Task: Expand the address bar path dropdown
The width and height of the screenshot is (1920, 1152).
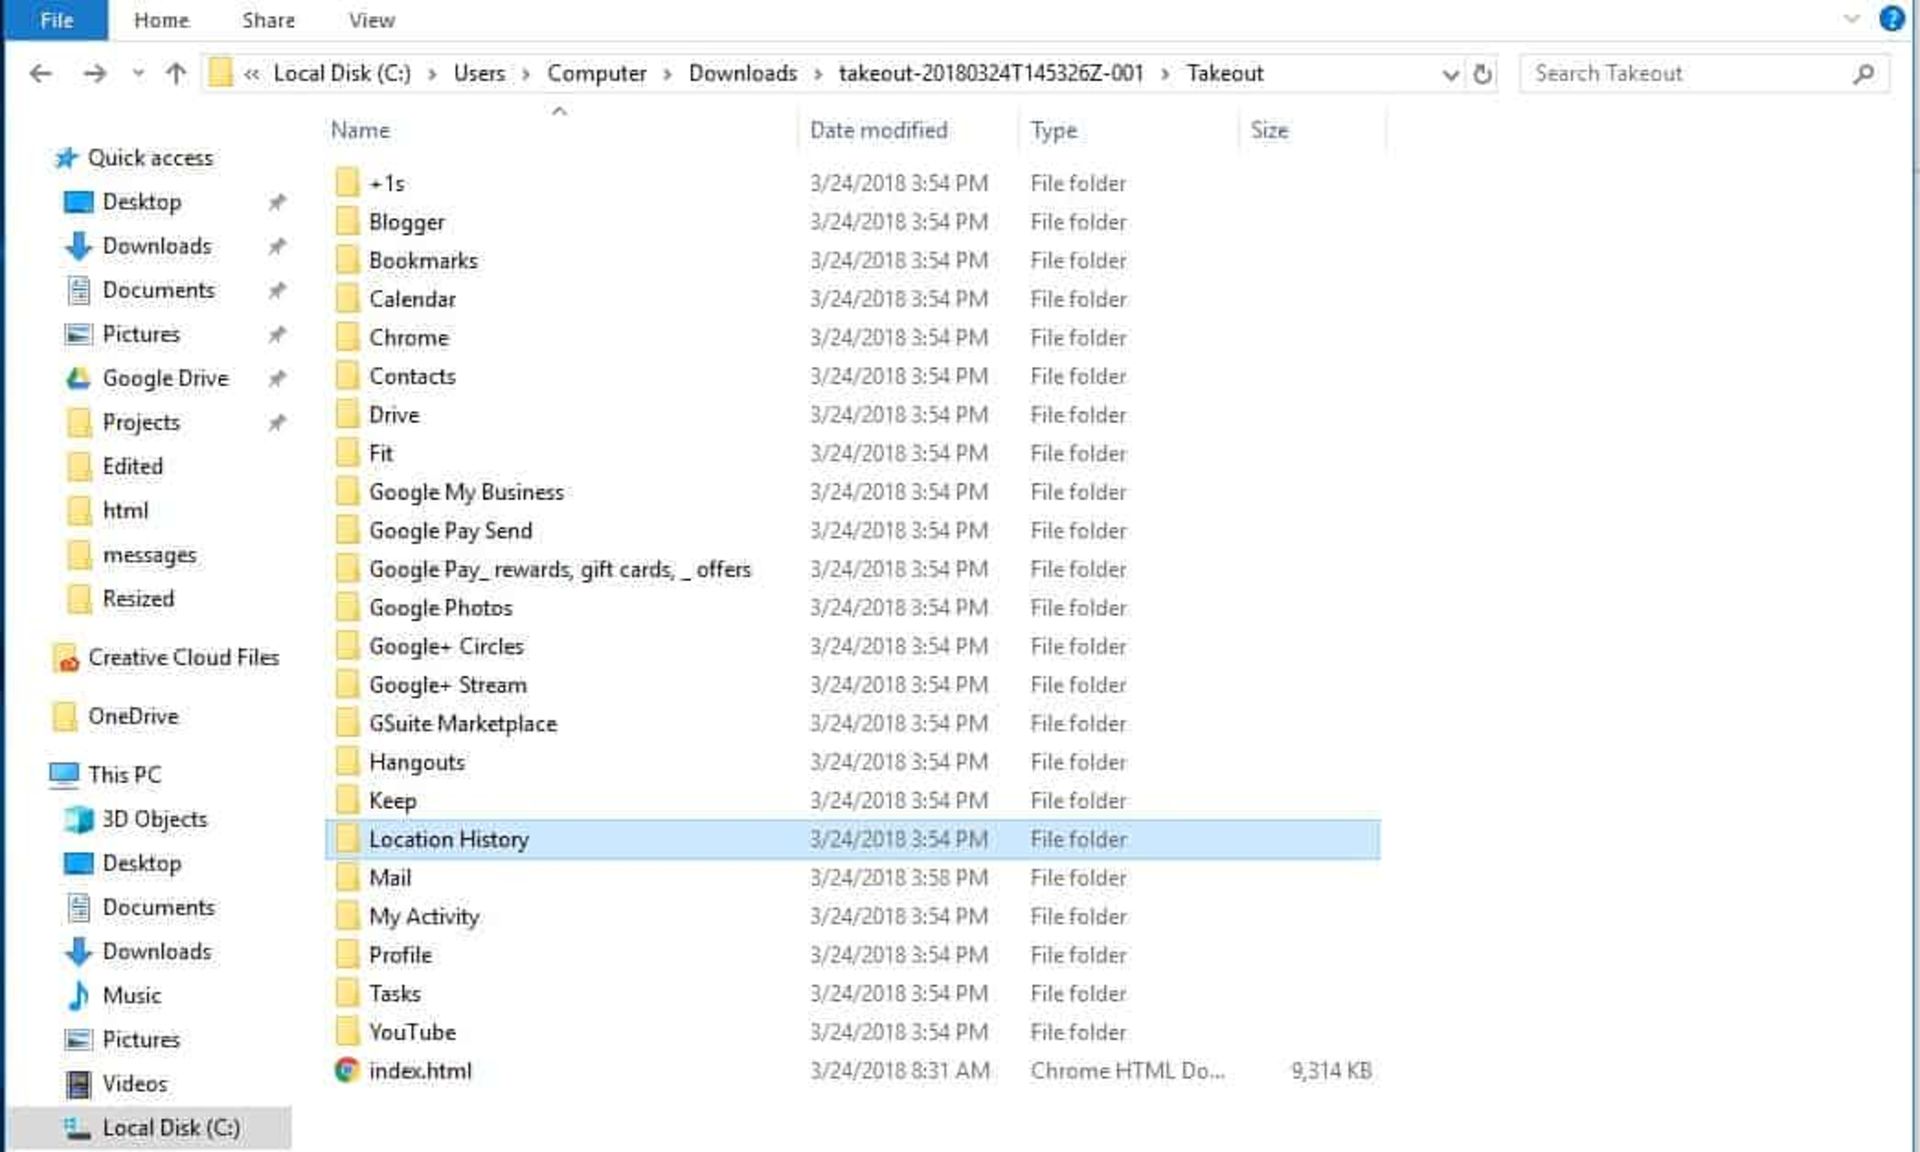Action: pos(1447,71)
